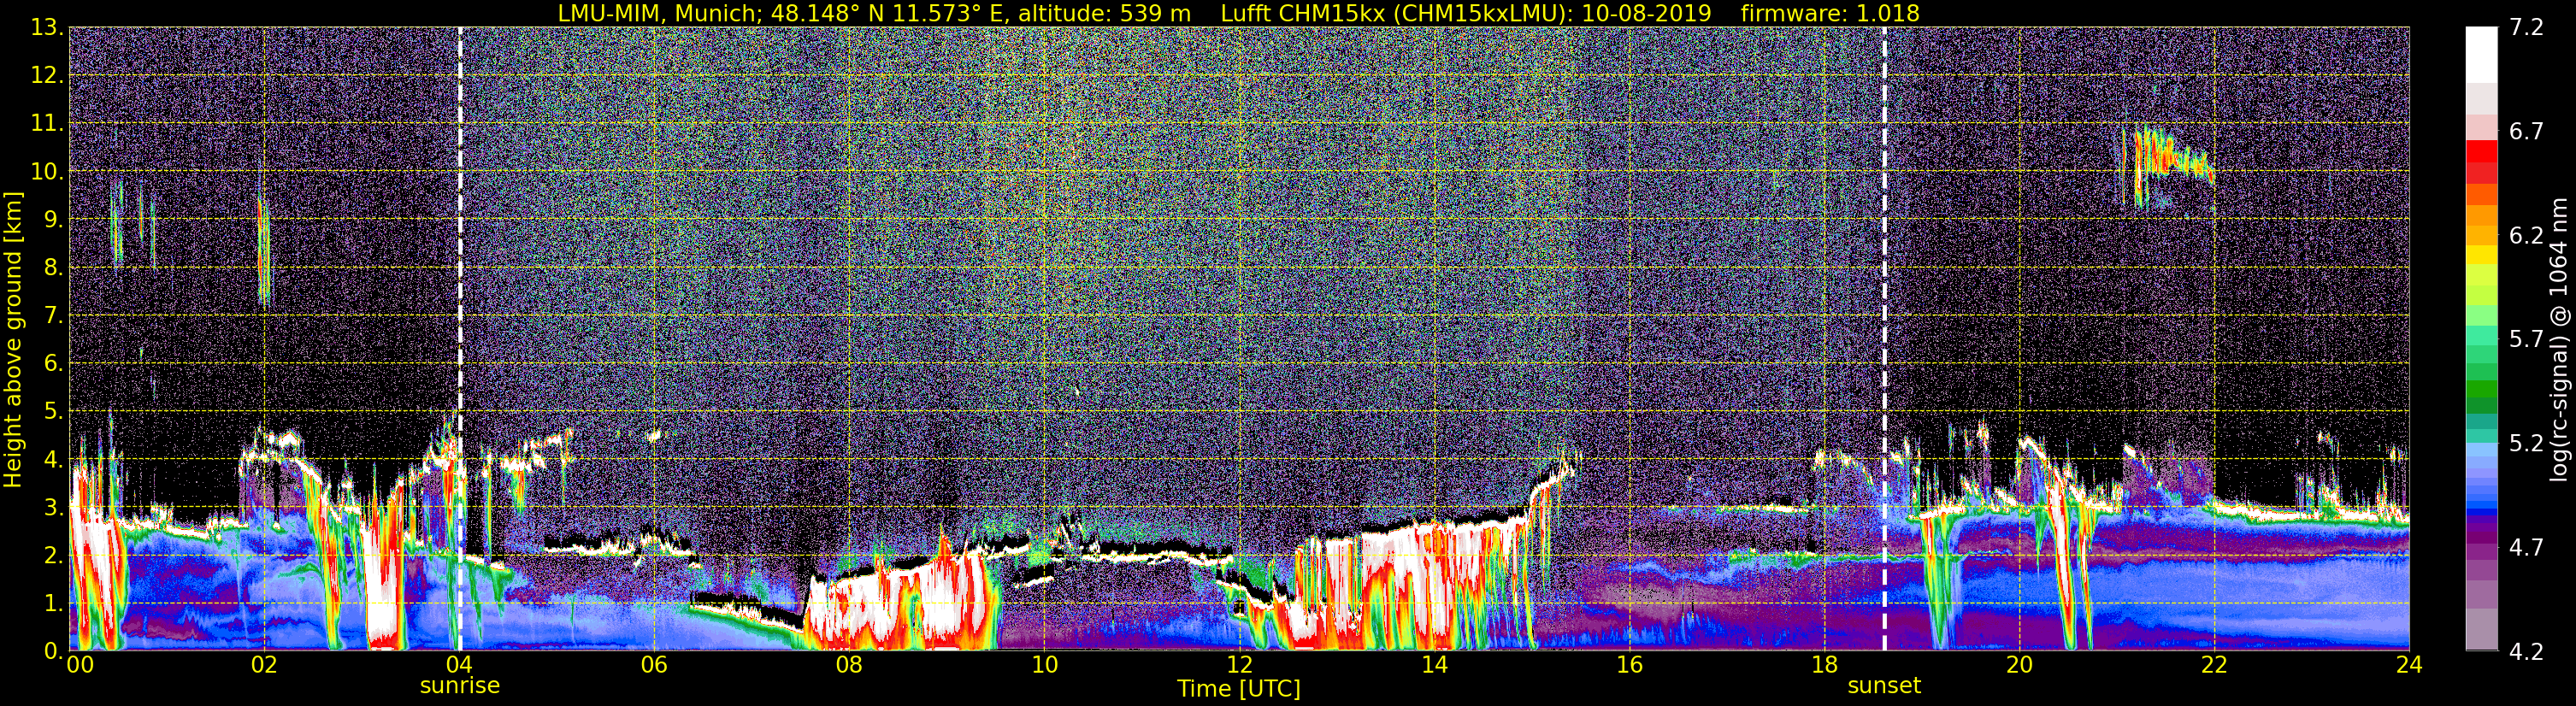
Task: Click the y-axis tick label '4.'
Action: pyautogui.click(x=53, y=460)
